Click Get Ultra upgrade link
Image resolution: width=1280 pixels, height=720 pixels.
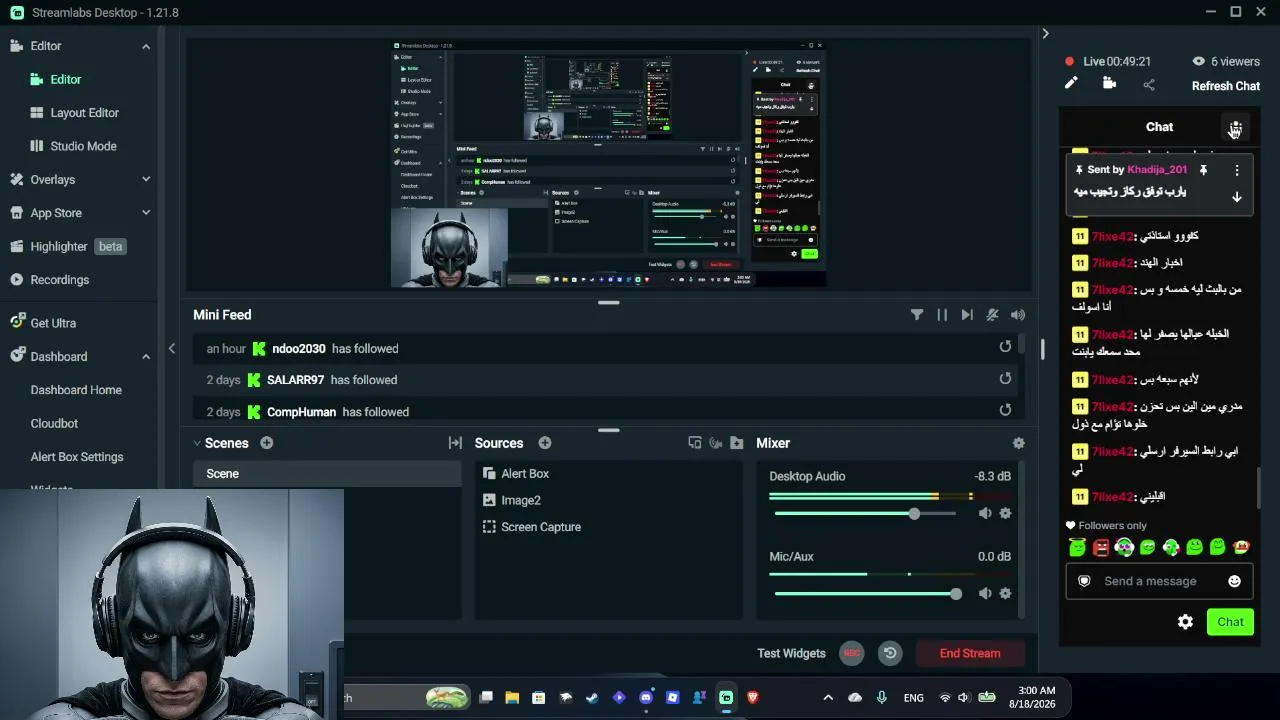(43, 323)
